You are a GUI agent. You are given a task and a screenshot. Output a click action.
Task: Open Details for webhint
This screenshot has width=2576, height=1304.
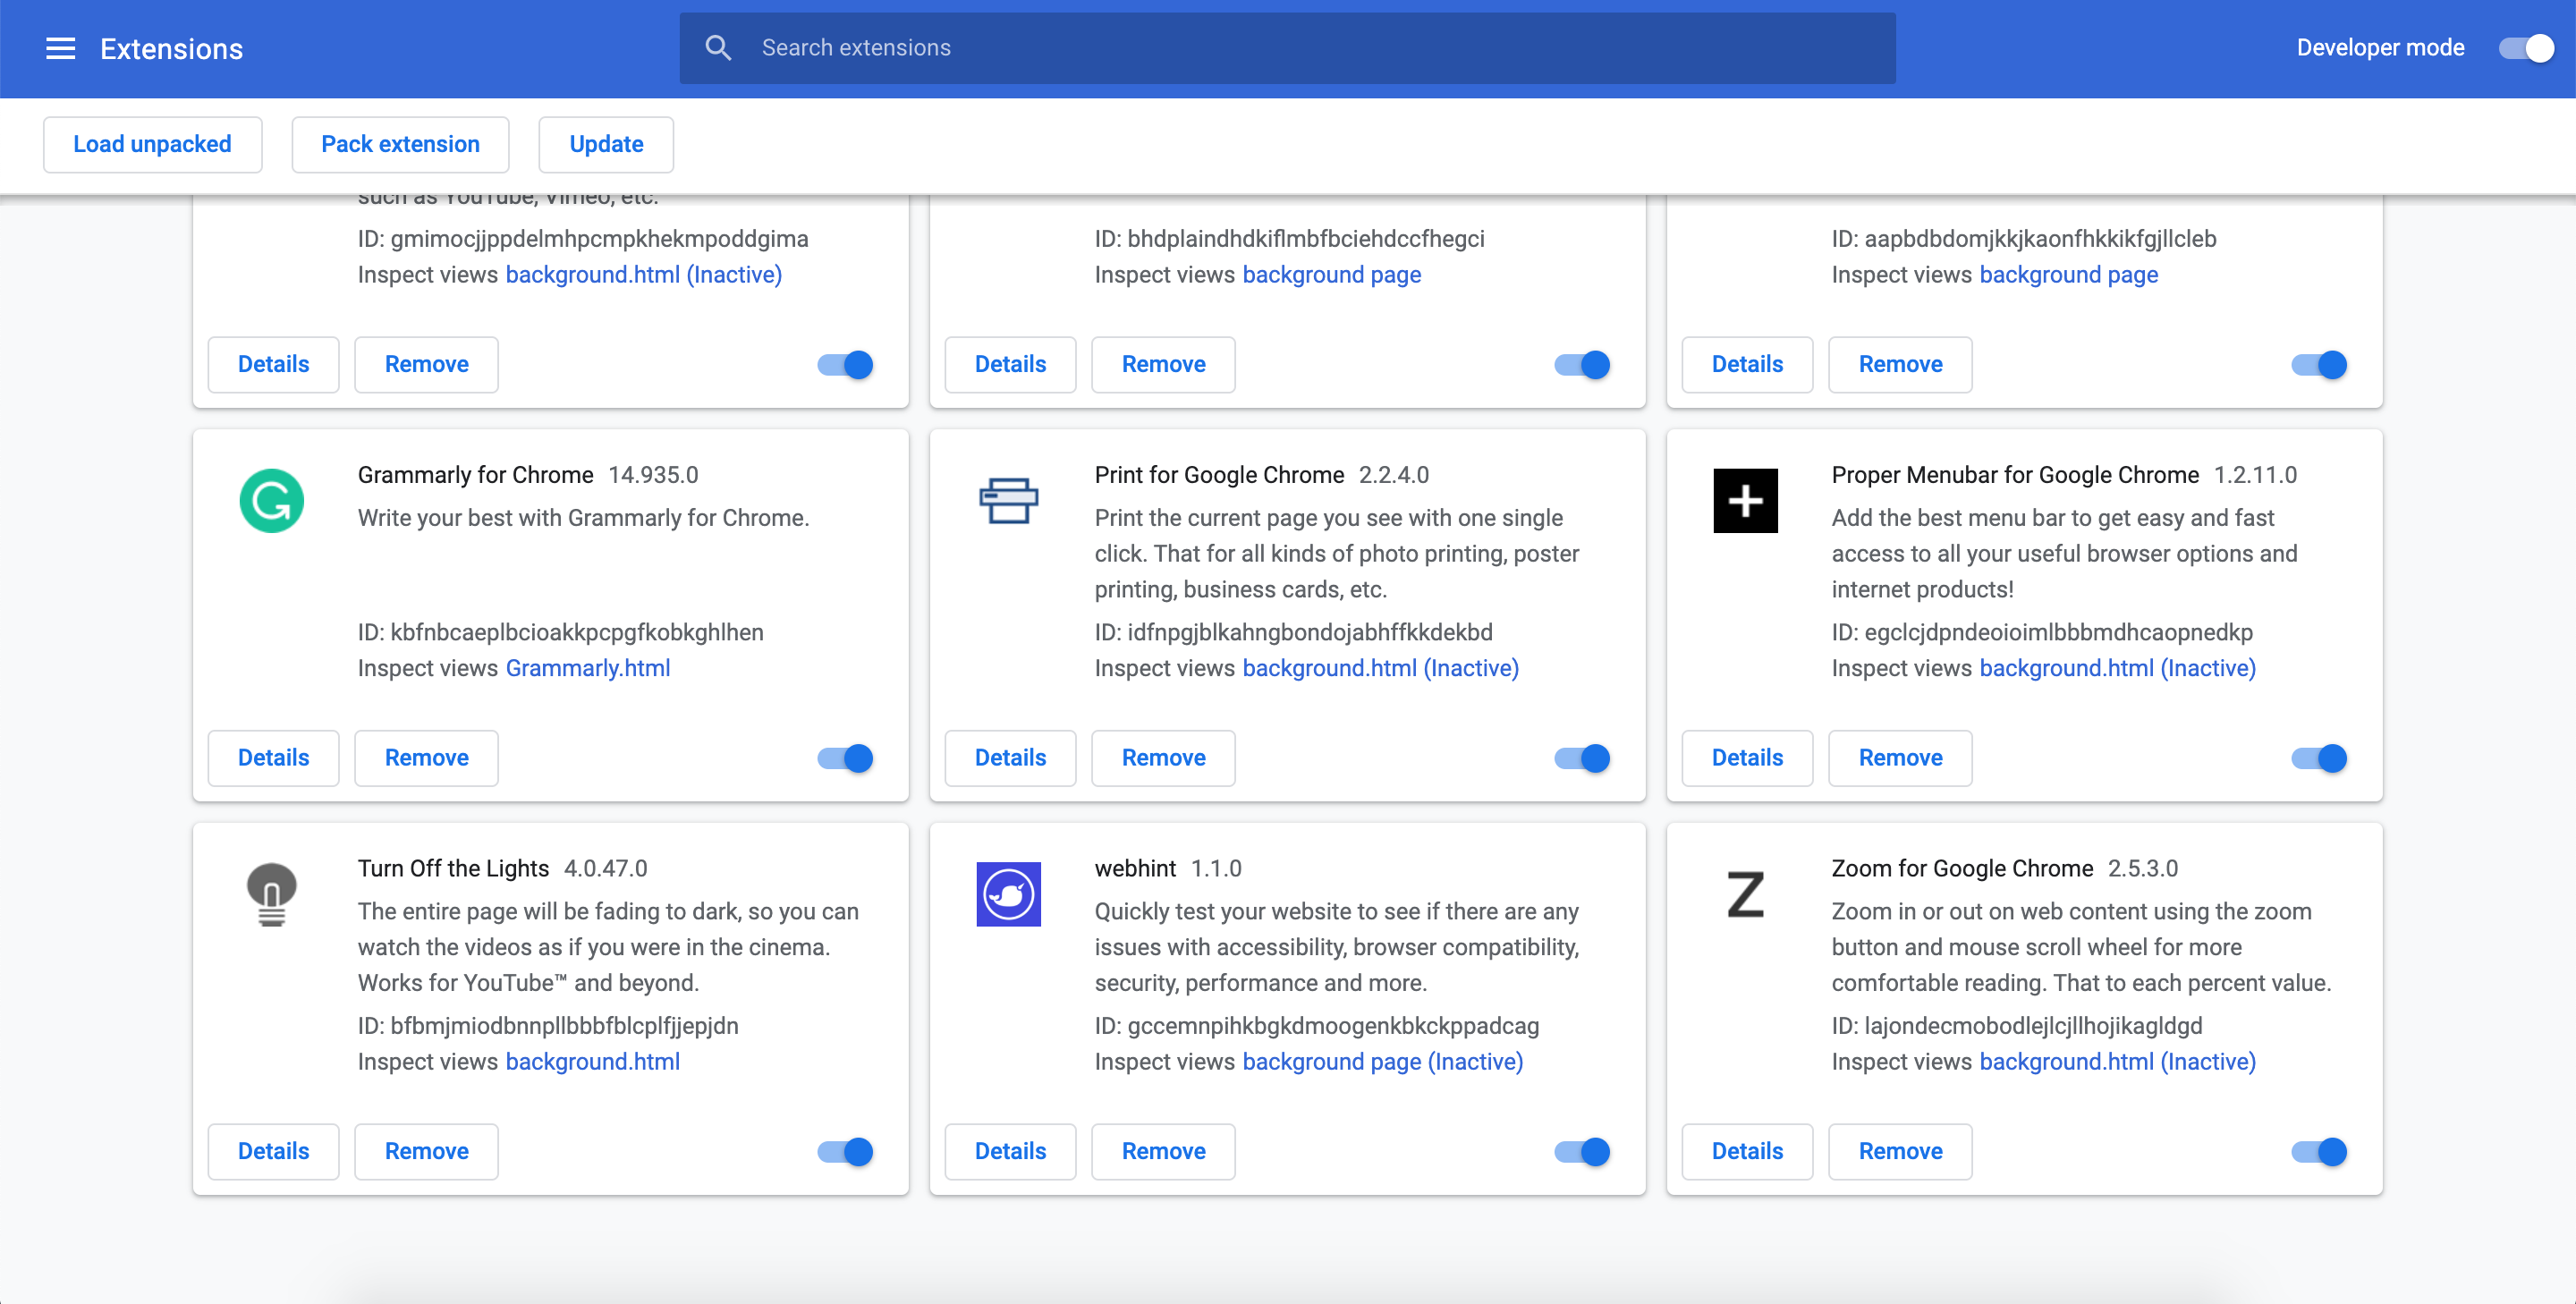(x=1010, y=1152)
